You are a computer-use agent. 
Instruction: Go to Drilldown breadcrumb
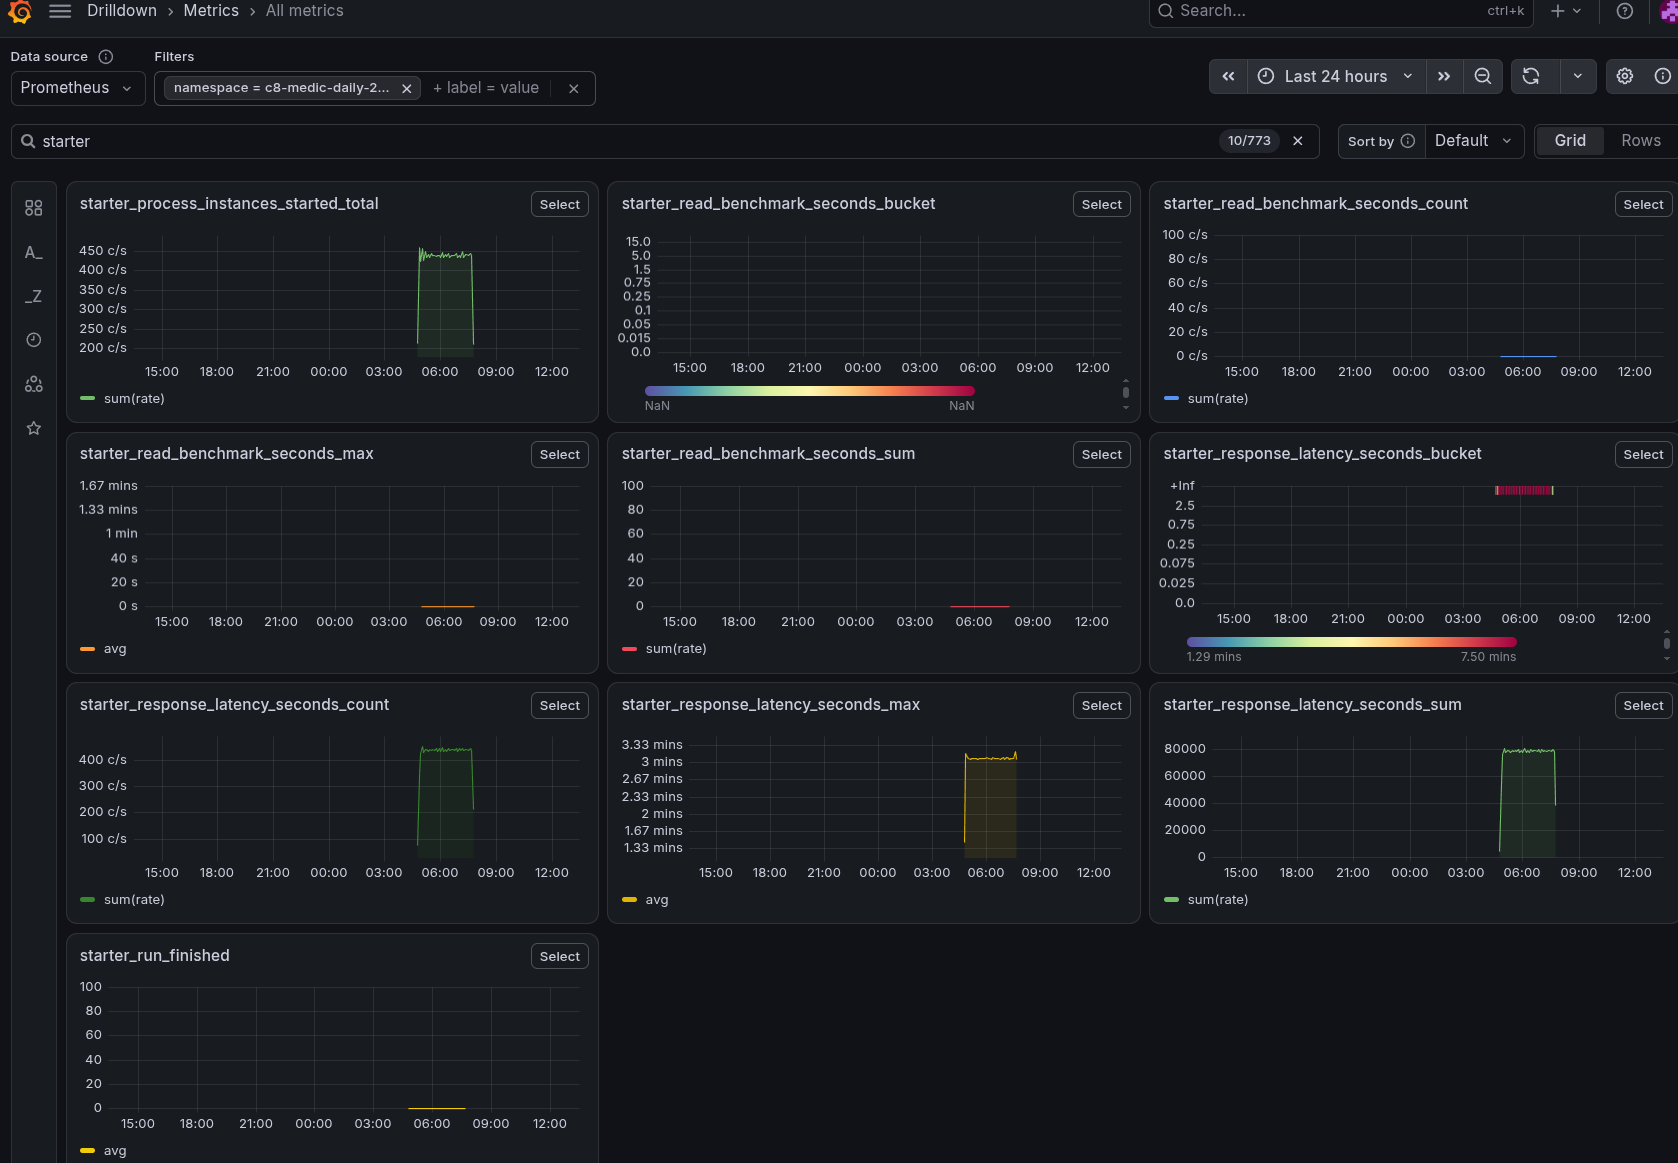(x=122, y=11)
